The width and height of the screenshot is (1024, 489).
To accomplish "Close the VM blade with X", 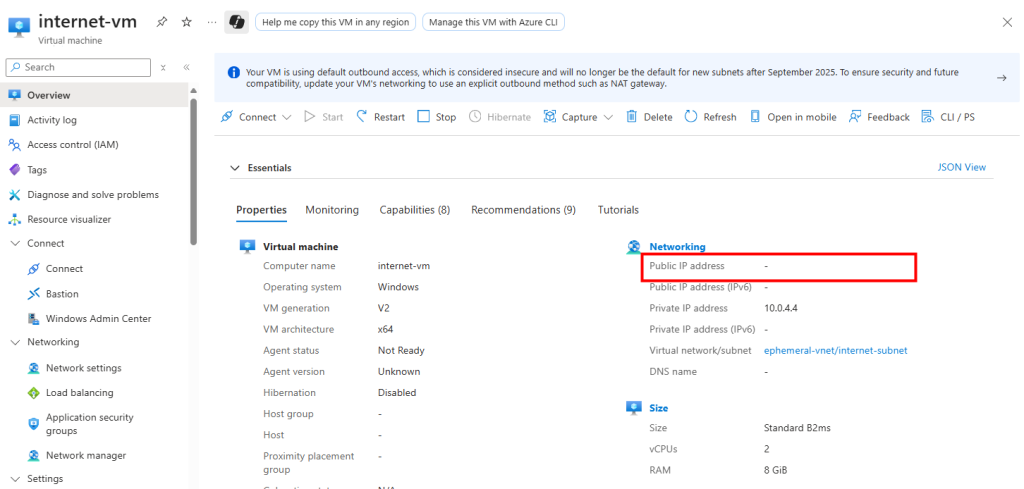I will point(1007,22).
